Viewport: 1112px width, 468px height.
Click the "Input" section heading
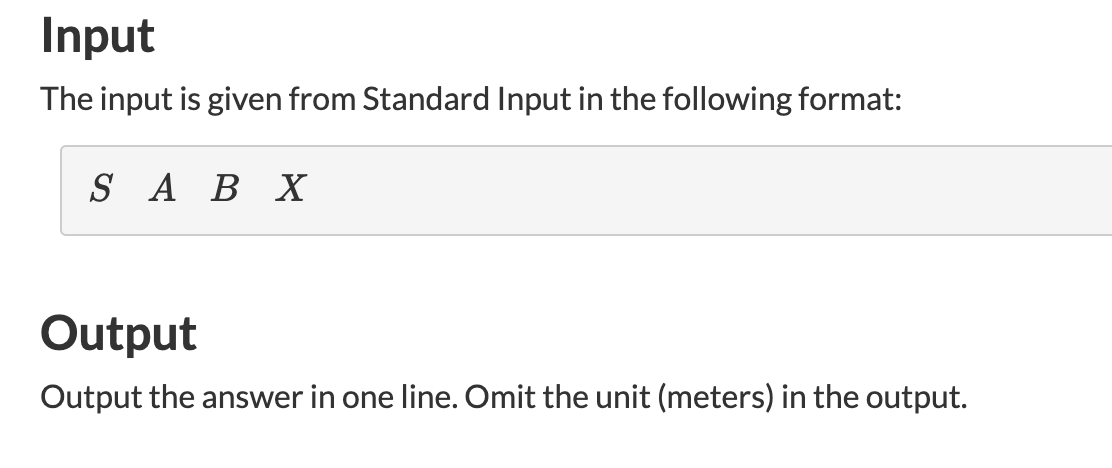98,36
